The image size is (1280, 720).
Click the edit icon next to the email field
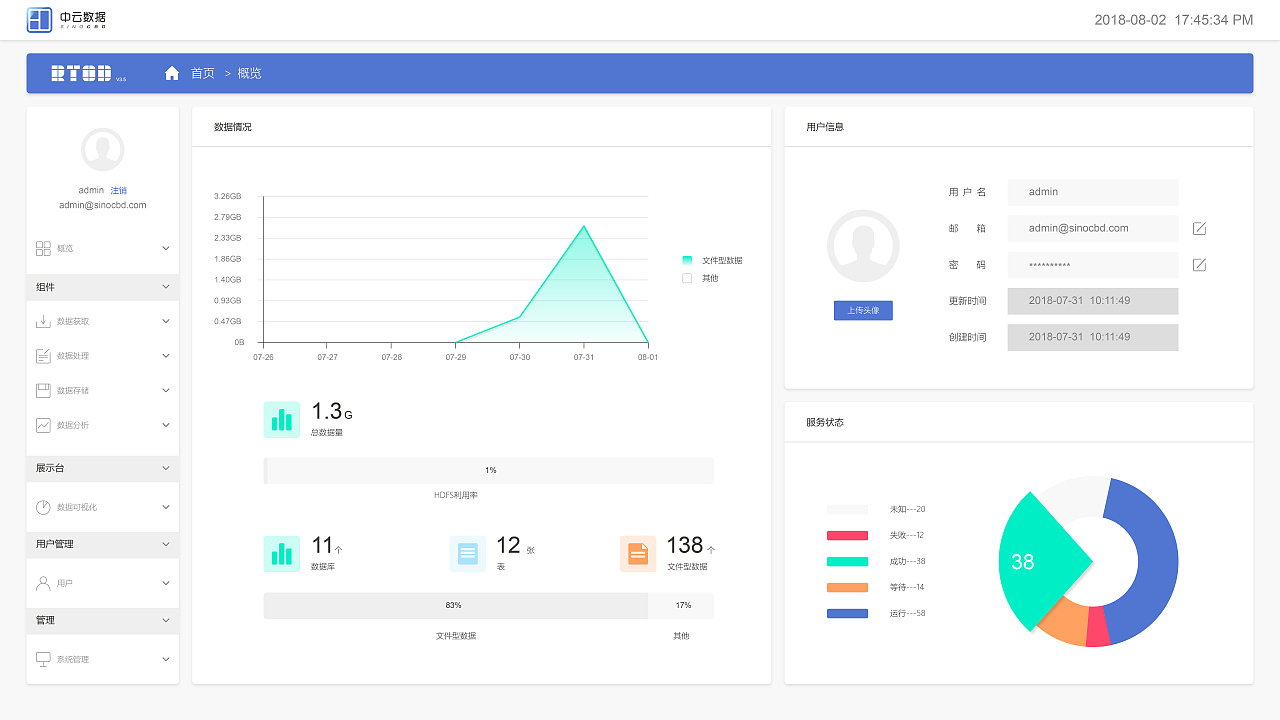[x=1199, y=229]
